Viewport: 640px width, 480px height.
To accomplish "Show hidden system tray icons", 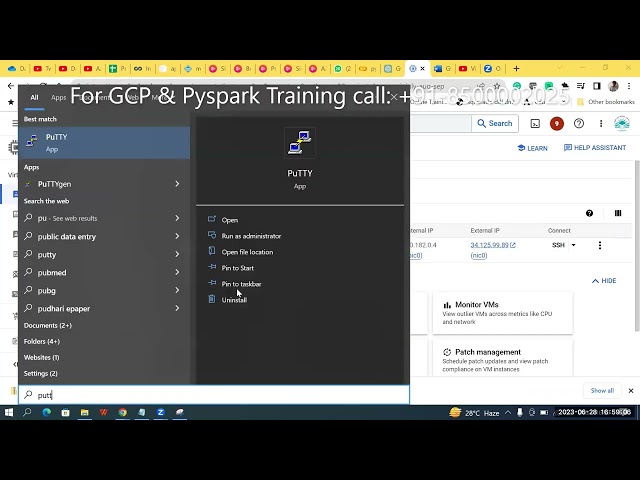I will (508, 413).
